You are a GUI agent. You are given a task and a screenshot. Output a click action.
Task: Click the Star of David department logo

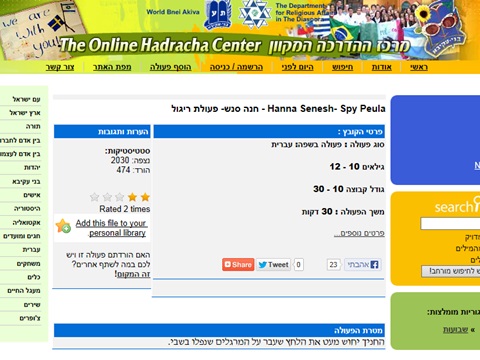point(255,14)
